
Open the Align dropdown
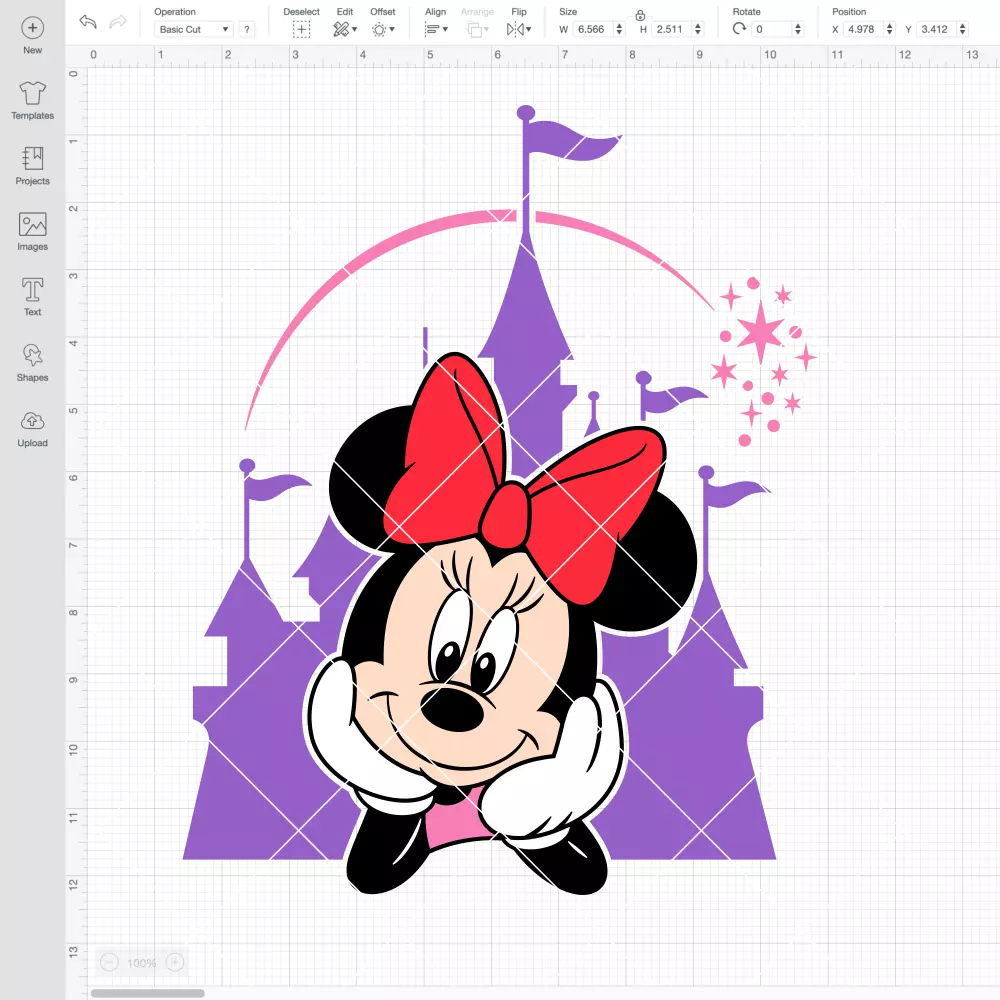(x=436, y=29)
